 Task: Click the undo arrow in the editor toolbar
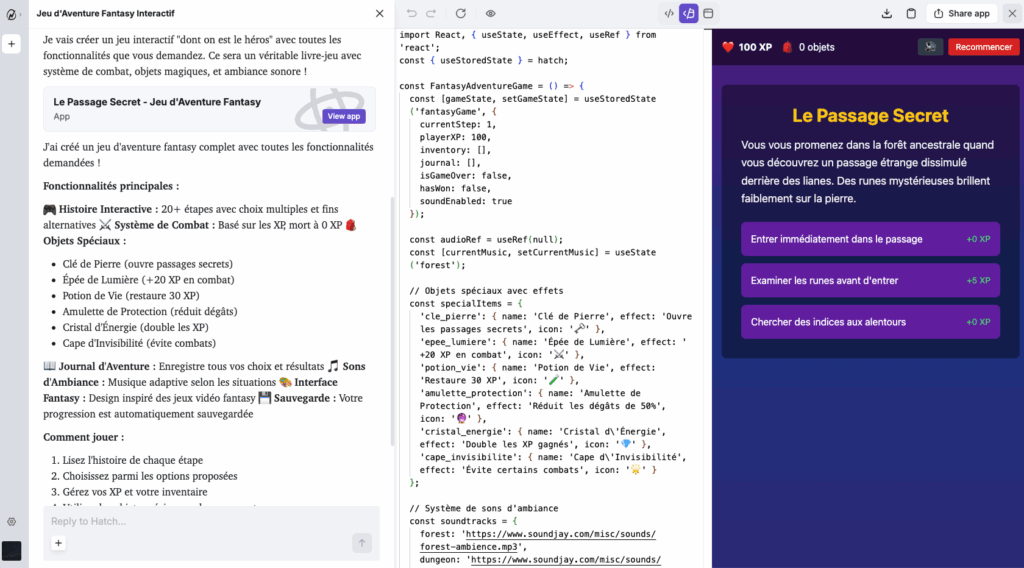click(411, 14)
